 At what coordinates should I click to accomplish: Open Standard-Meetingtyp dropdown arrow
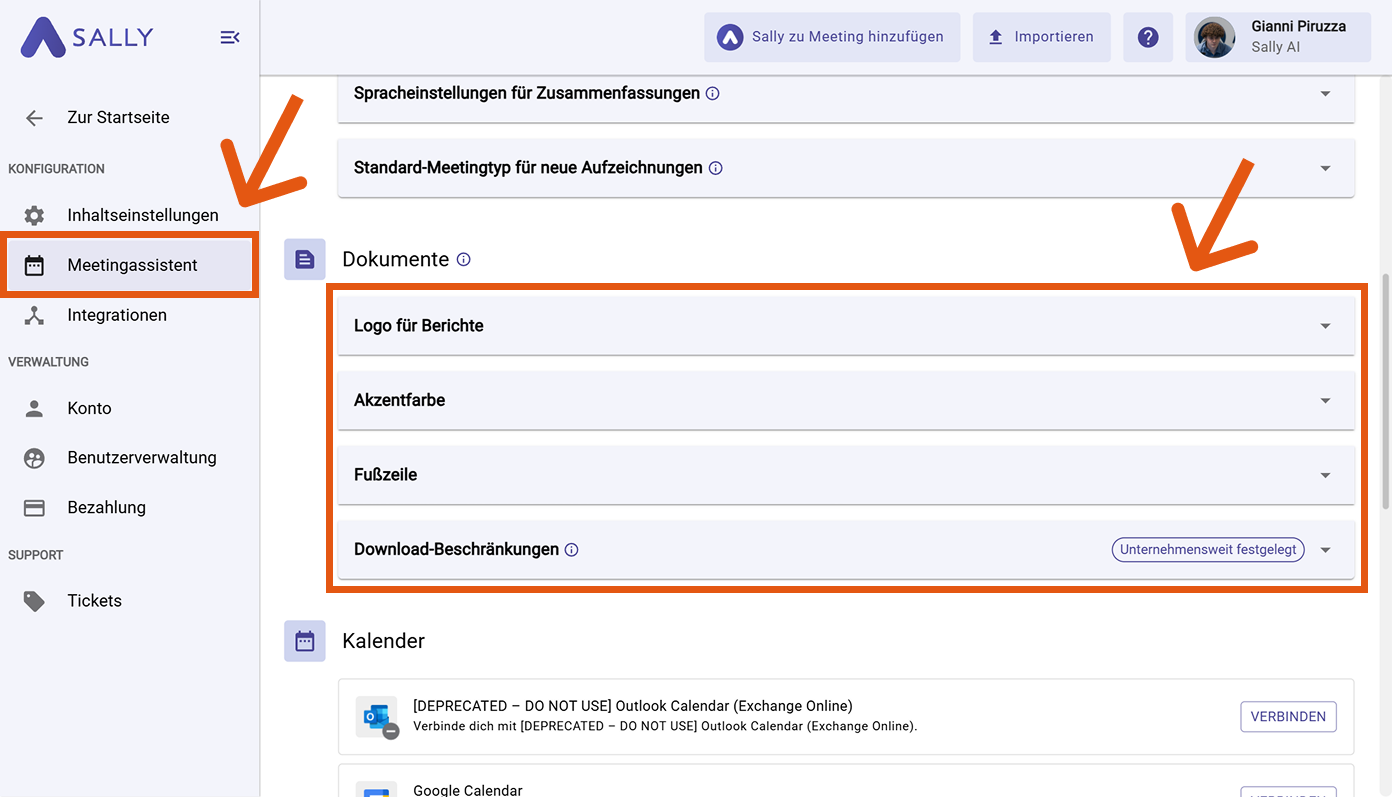1325,168
